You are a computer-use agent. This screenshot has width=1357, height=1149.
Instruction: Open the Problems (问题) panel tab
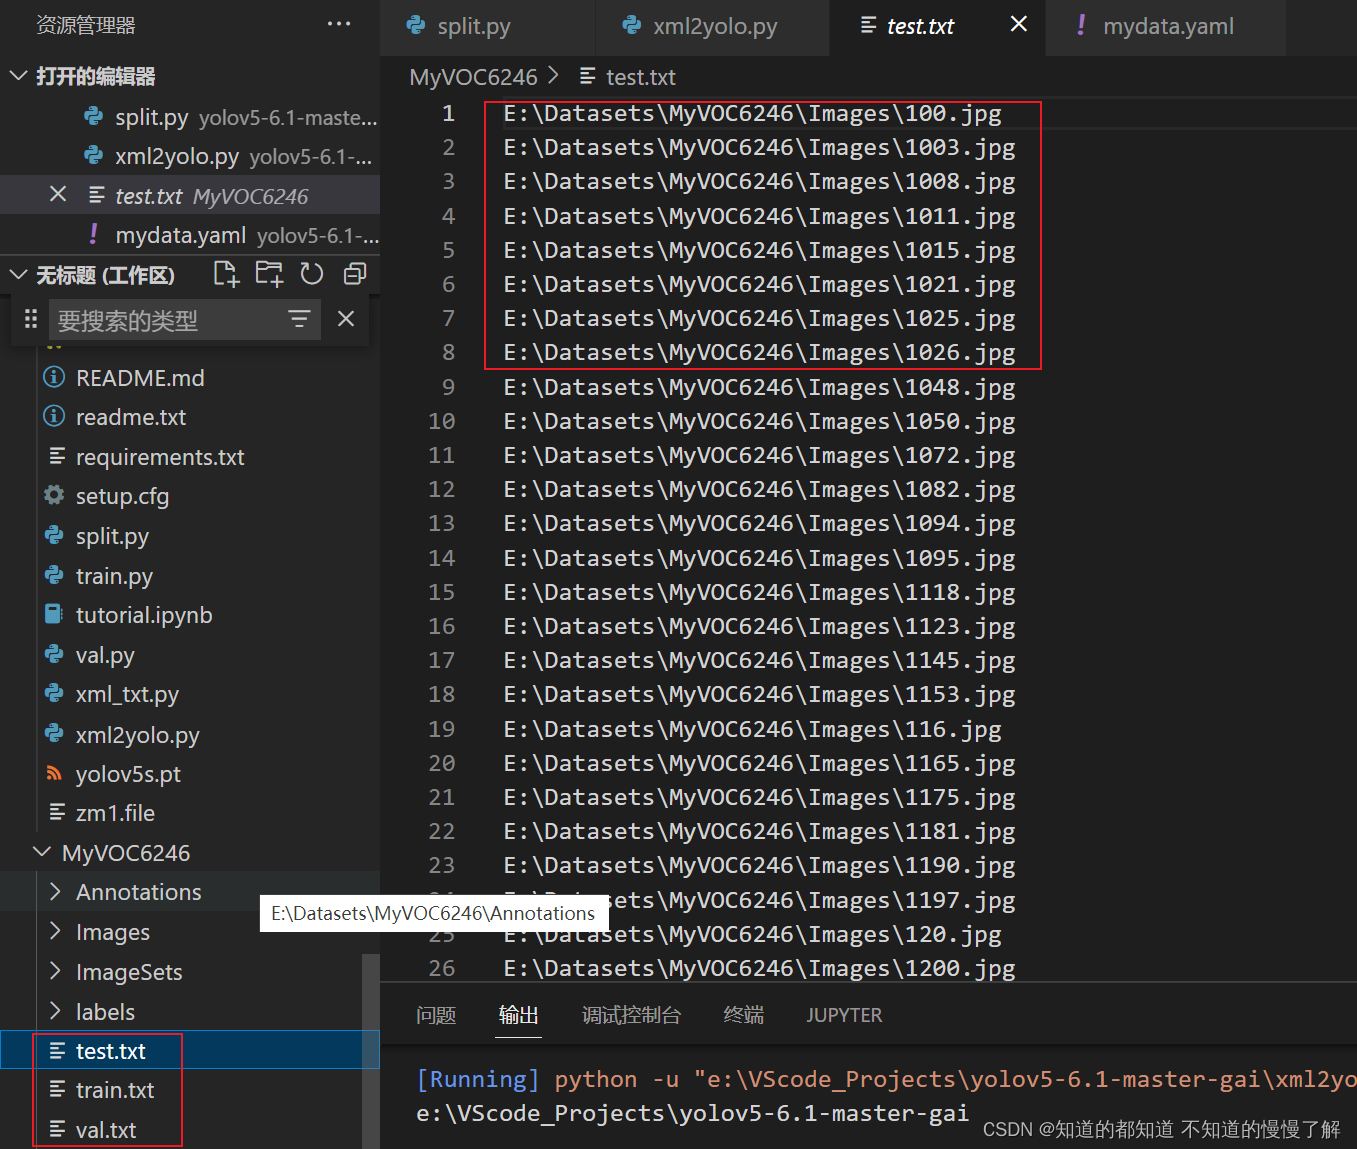pos(436,1015)
